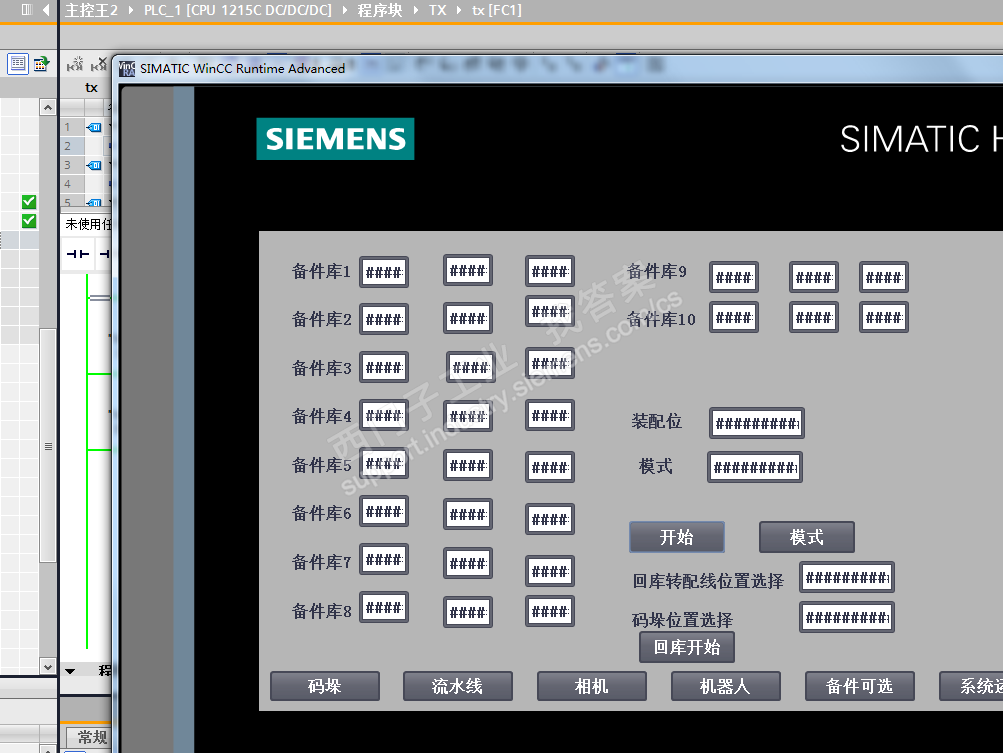
Task: Toggle the lower green checkbox in left panel
Action: (x=29, y=221)
